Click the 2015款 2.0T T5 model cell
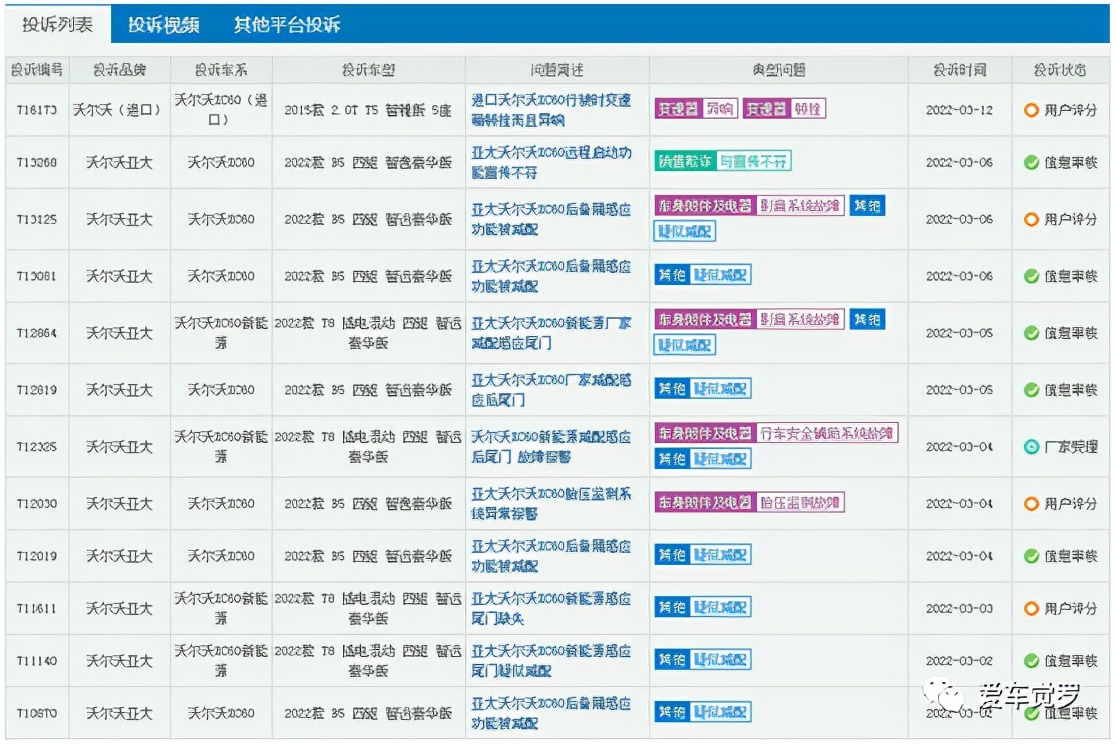Screen dimensions: 1116x744 [x=368, y=110]
